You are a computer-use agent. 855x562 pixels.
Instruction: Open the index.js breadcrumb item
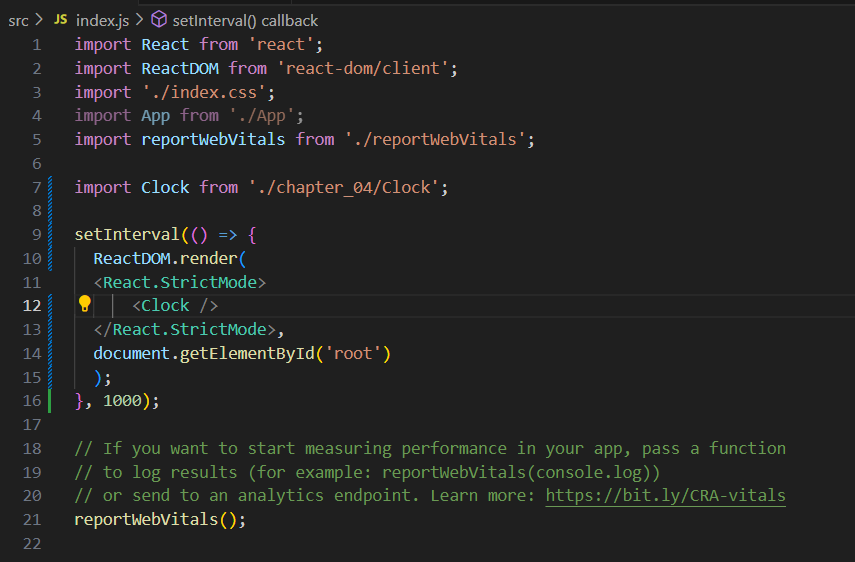pos(103,21)
